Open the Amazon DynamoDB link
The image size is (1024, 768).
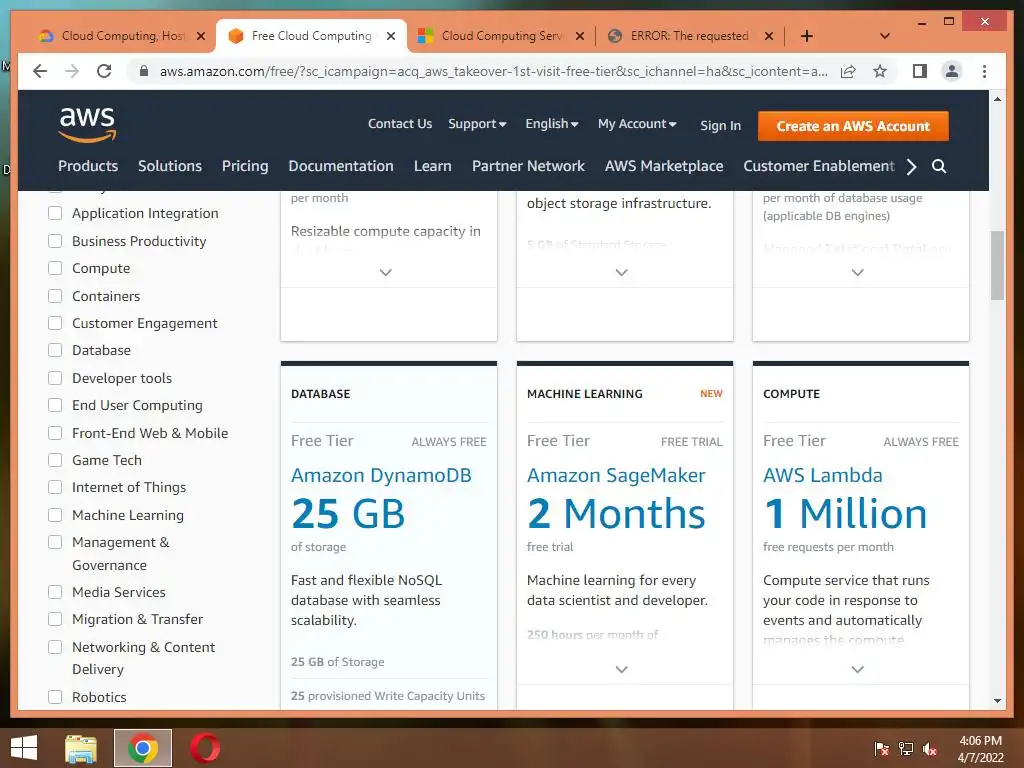pyautogui.click(x=381, y=475)
